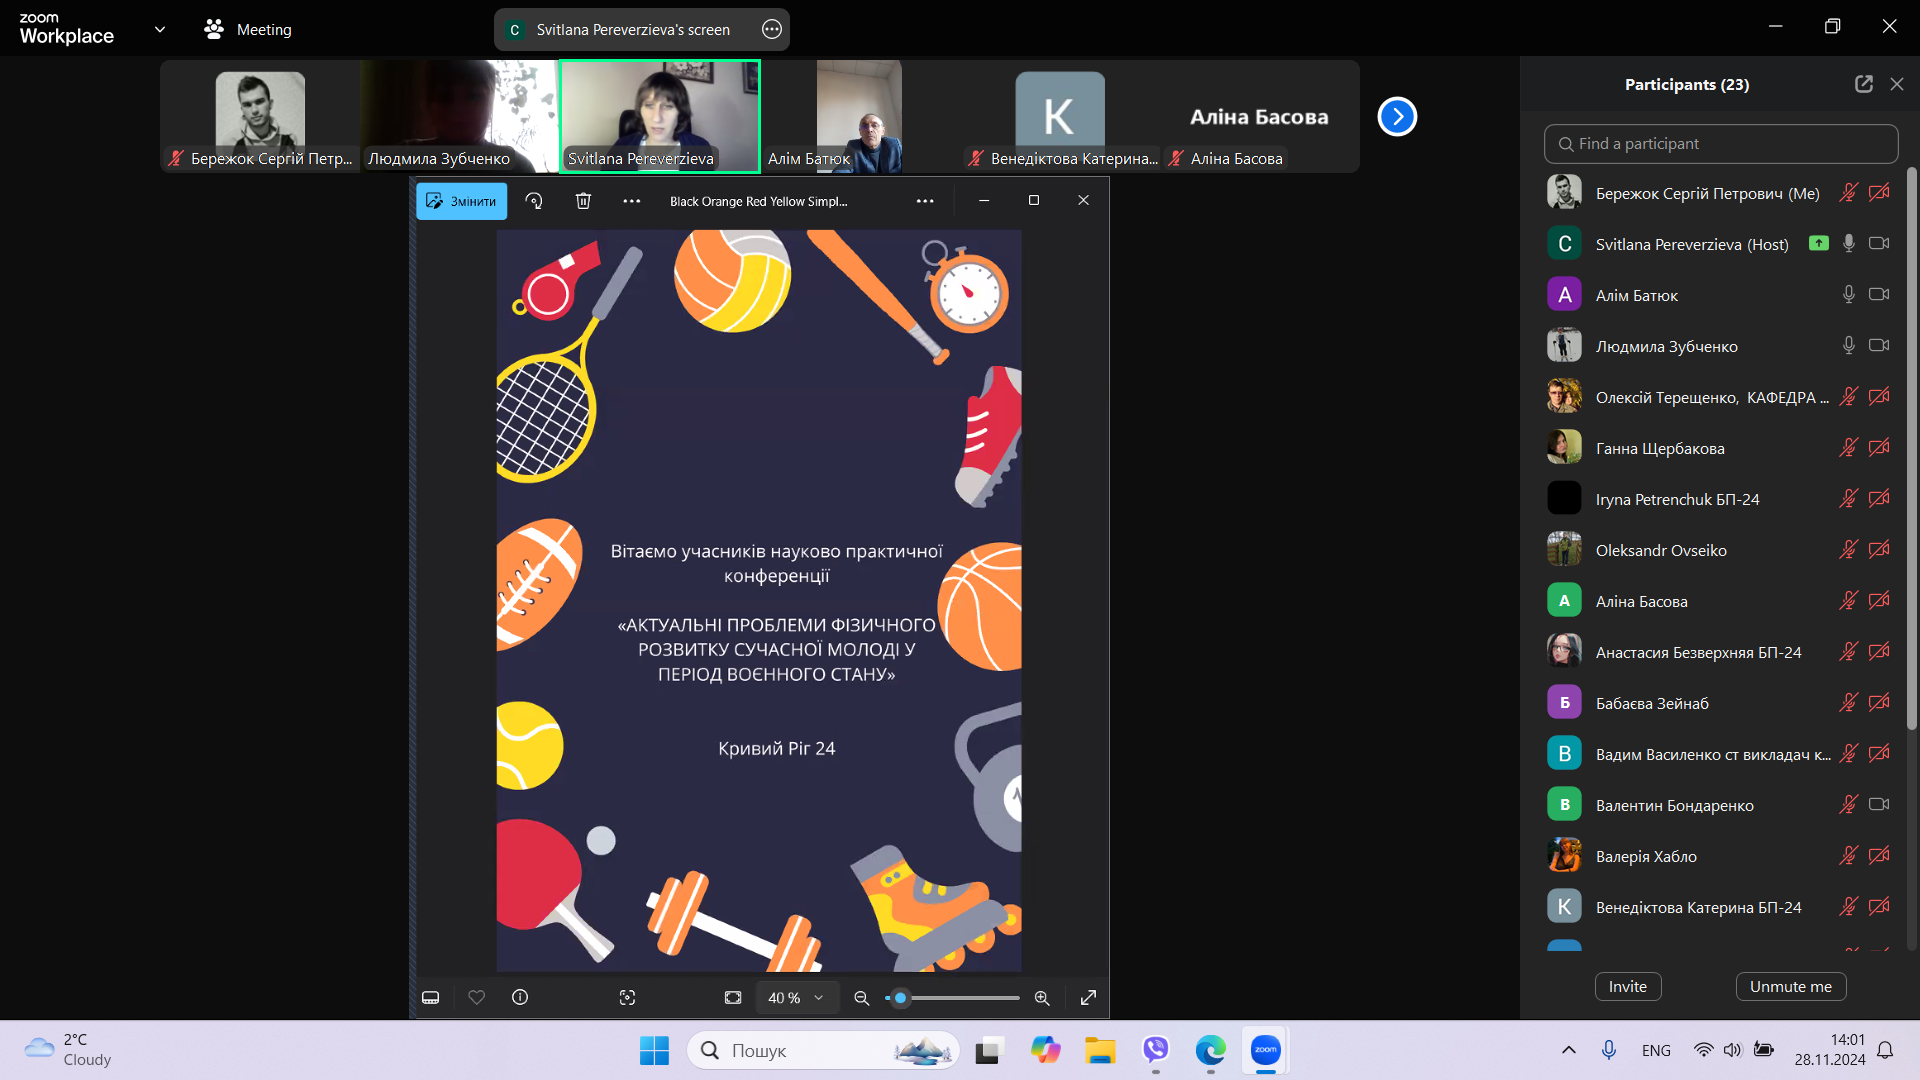Click the Meeting tab at top
This screenshot has height=1080, width=1920.
coord(248,30)
